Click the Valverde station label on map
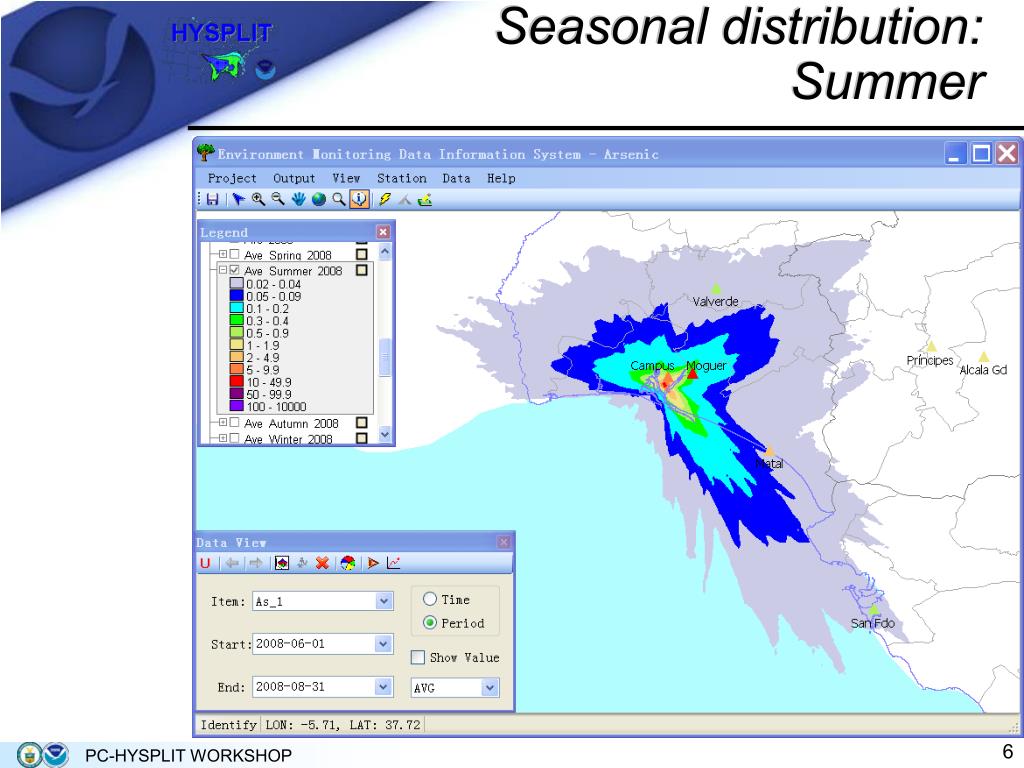The height and width of the screenshot is (768, 1024). [715, 301]
